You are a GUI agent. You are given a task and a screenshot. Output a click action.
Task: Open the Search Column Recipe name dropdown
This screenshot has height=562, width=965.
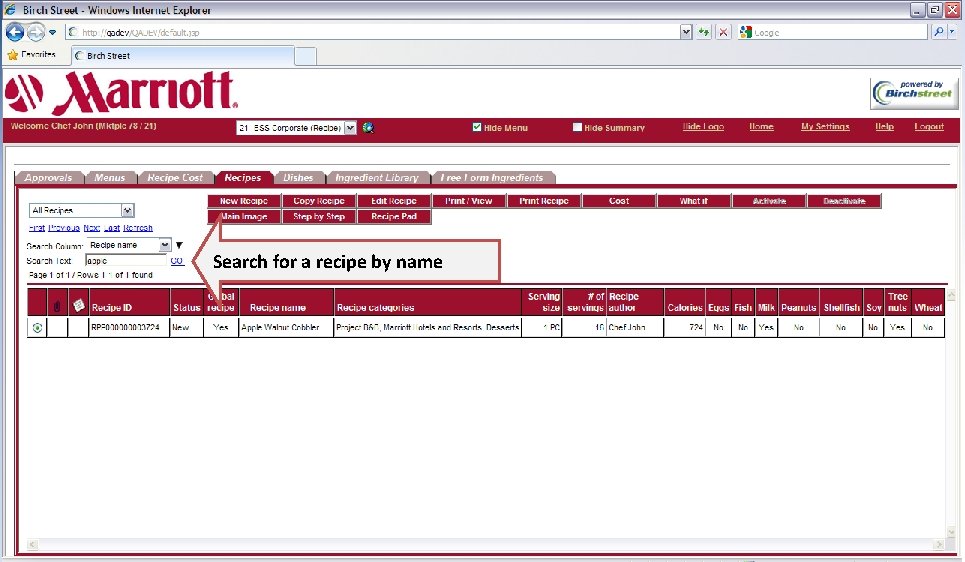[129, 245]
